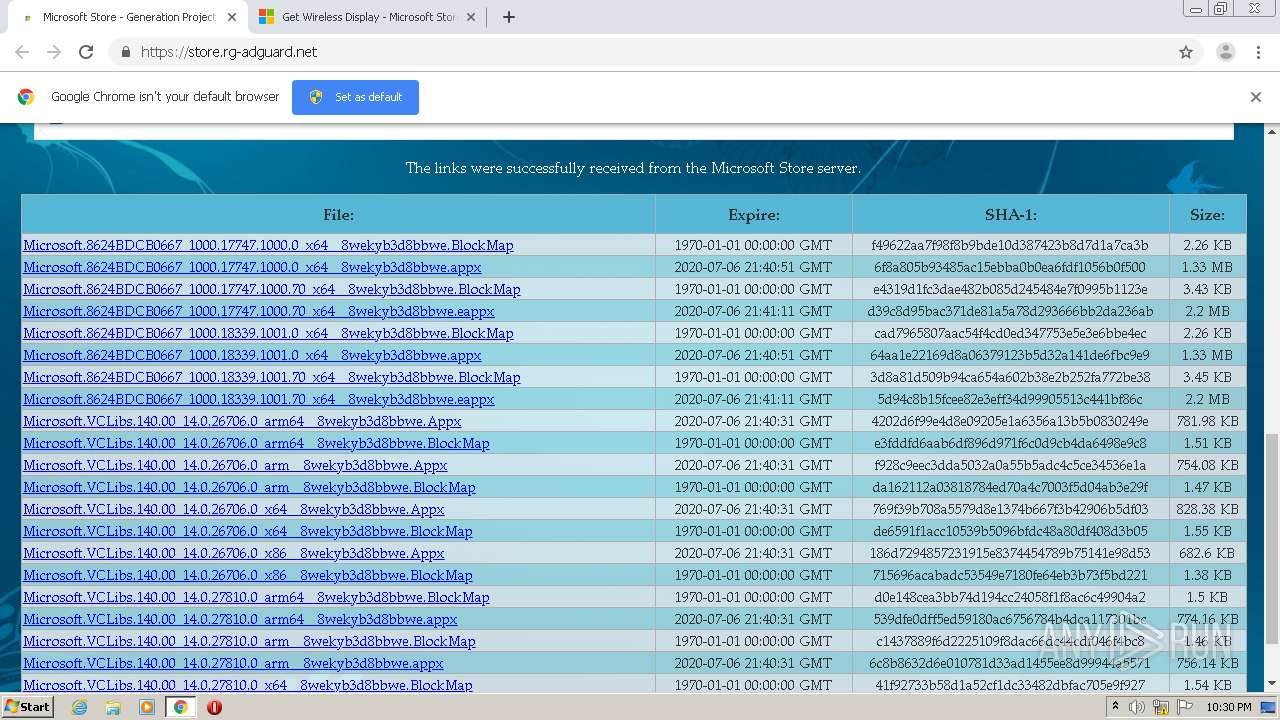The height and width of the screenshot is (720, 1280).
Task: Launch Internet Explorer from taskbar
Action: 80,707
